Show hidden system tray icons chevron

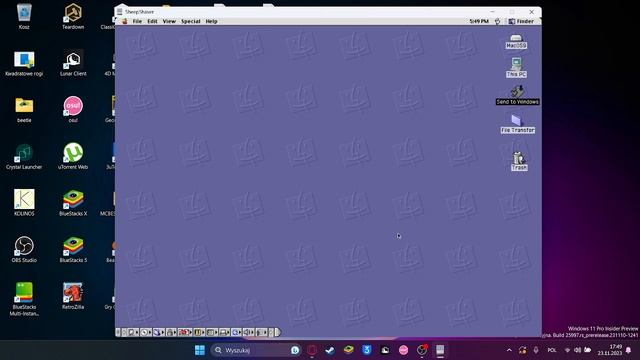click(509, 350)
